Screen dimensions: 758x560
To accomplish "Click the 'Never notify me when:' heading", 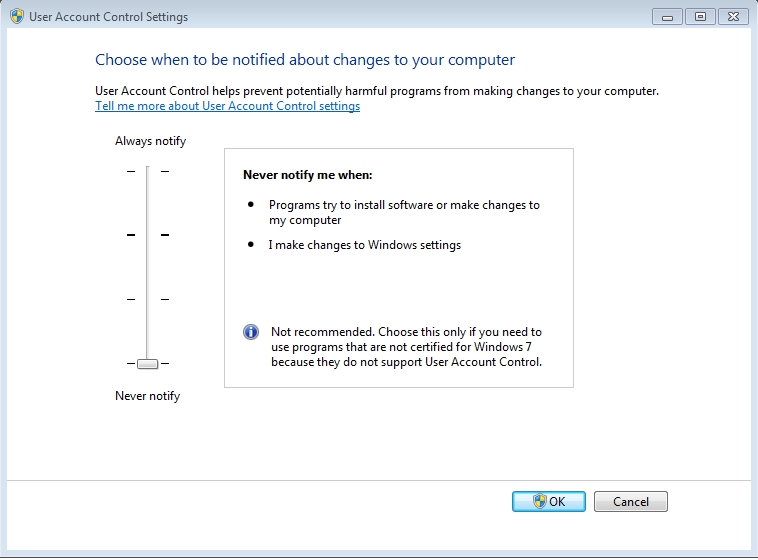I will [x=307, y=175].
